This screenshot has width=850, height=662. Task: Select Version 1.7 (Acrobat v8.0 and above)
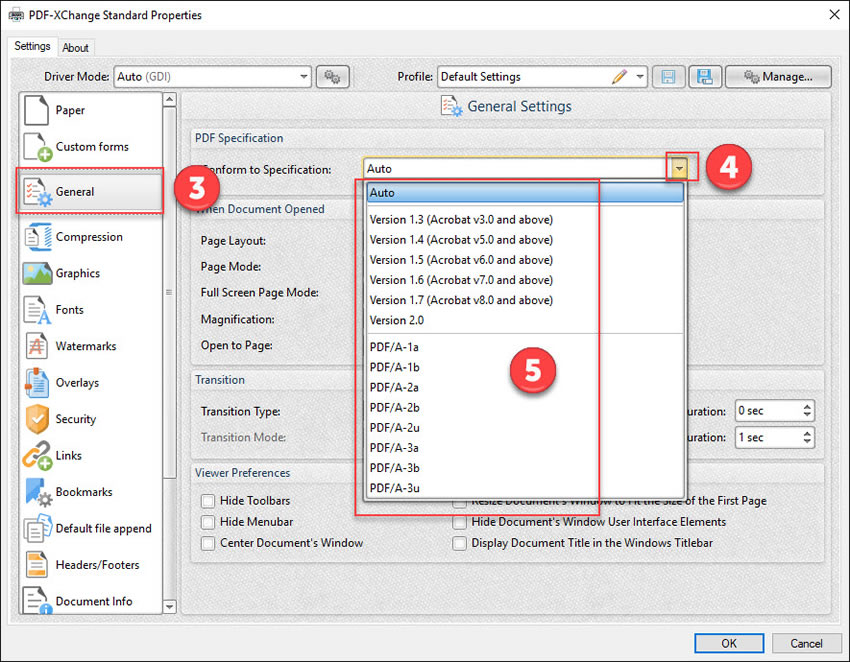coord(525,300)
